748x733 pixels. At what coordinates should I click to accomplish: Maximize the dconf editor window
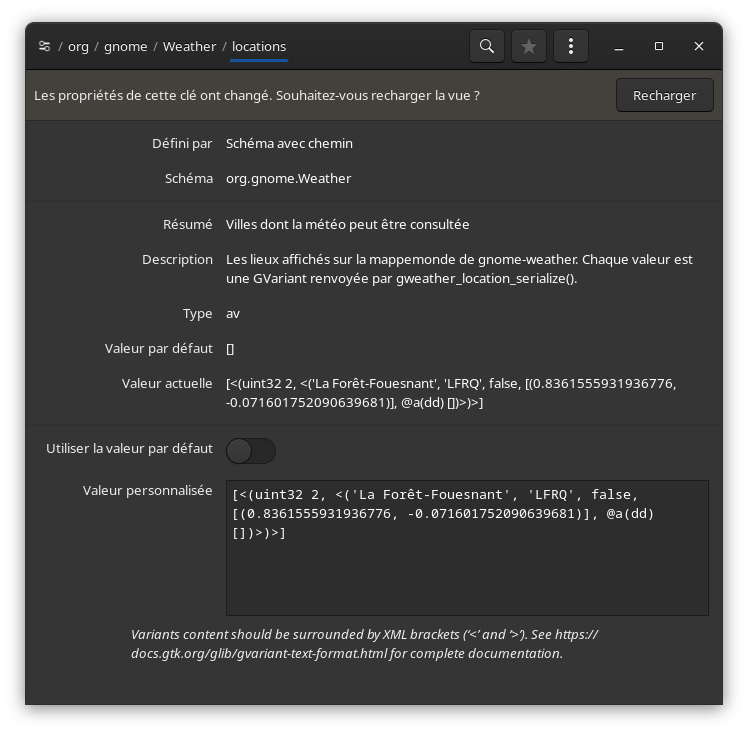pyautogui.click(x=659, y=46)
